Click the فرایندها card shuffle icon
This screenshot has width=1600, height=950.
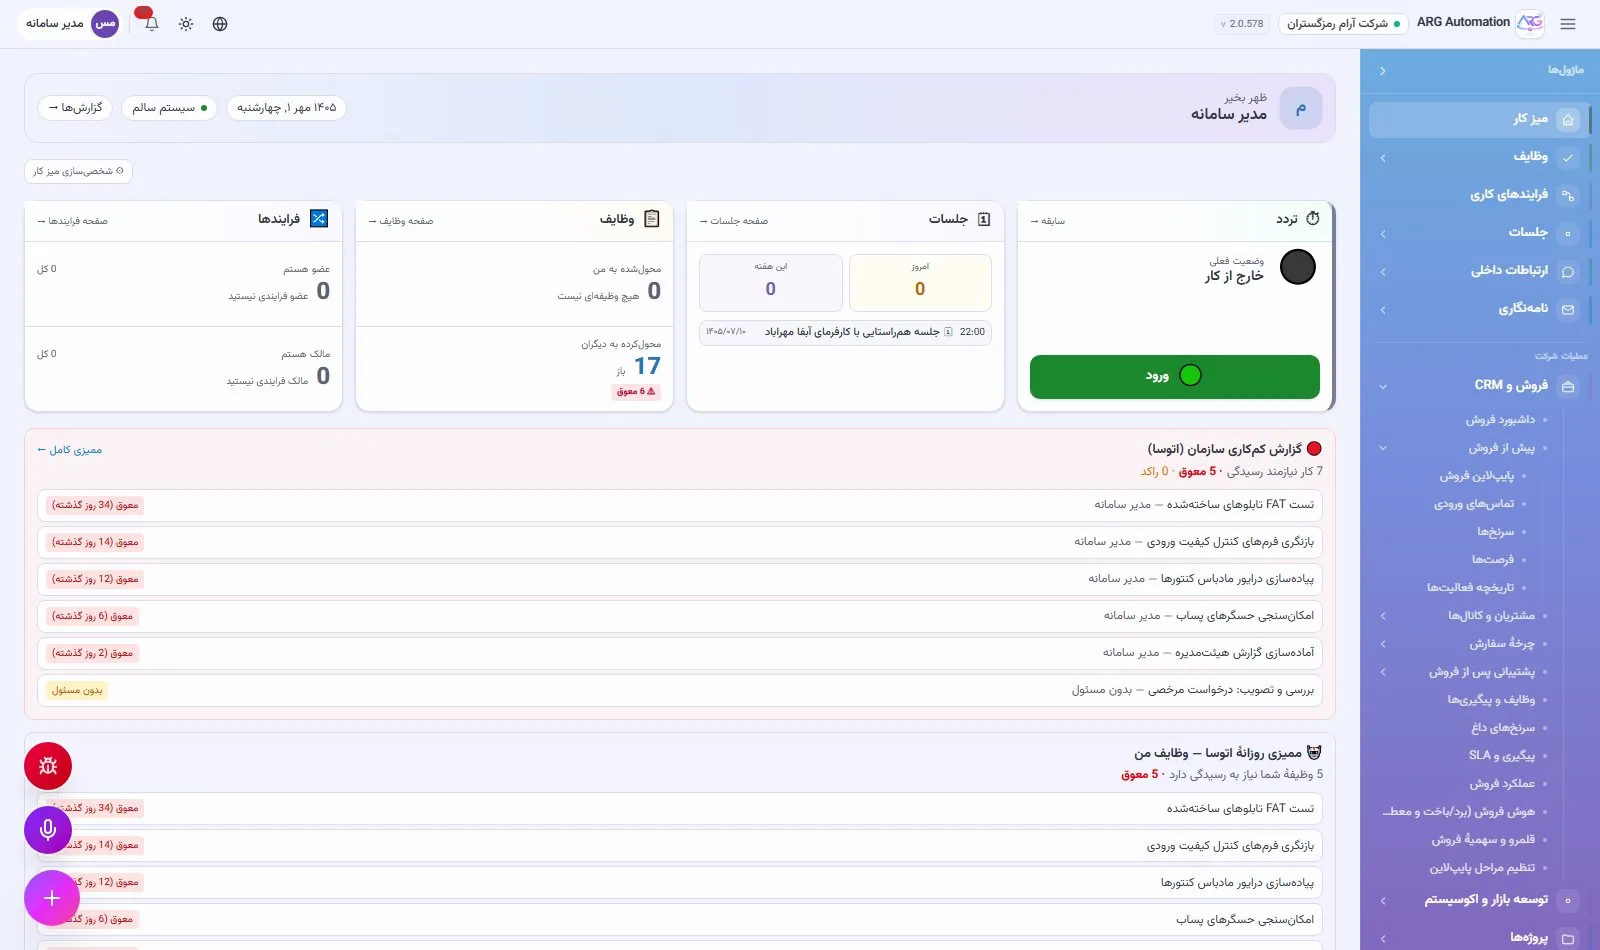point(319,219)
